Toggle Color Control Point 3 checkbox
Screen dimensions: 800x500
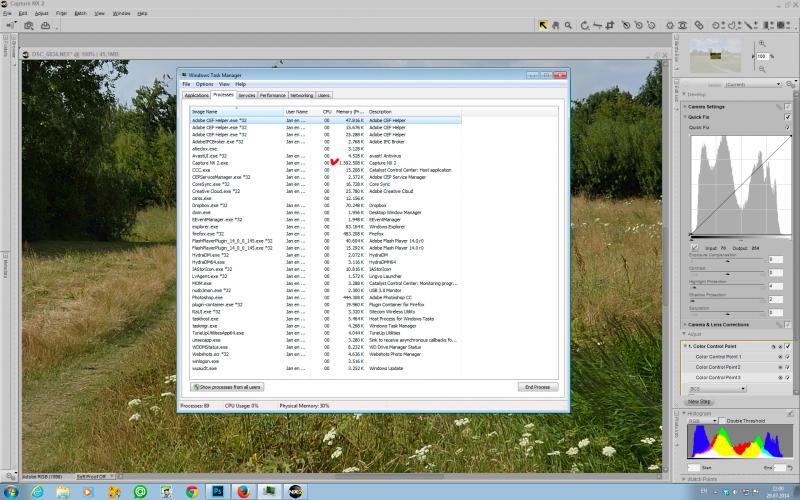788,378
